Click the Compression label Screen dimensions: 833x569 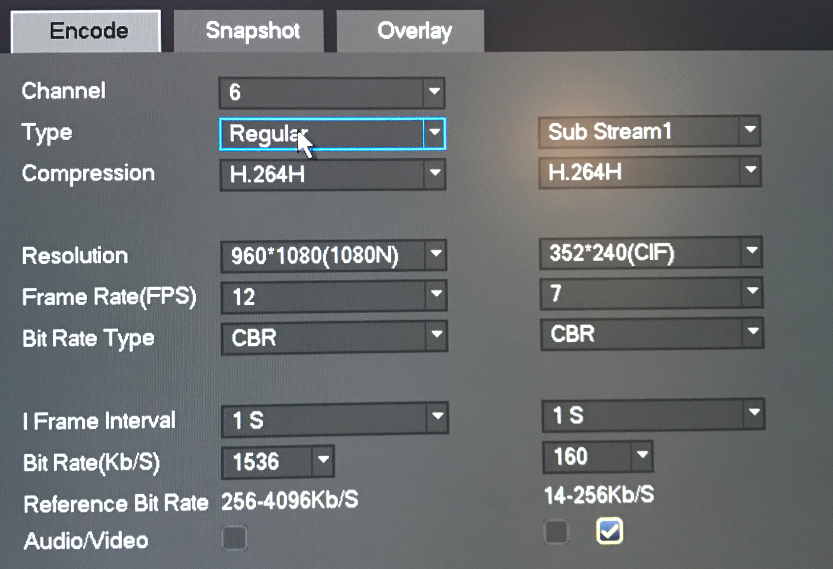tap(88, 174)
